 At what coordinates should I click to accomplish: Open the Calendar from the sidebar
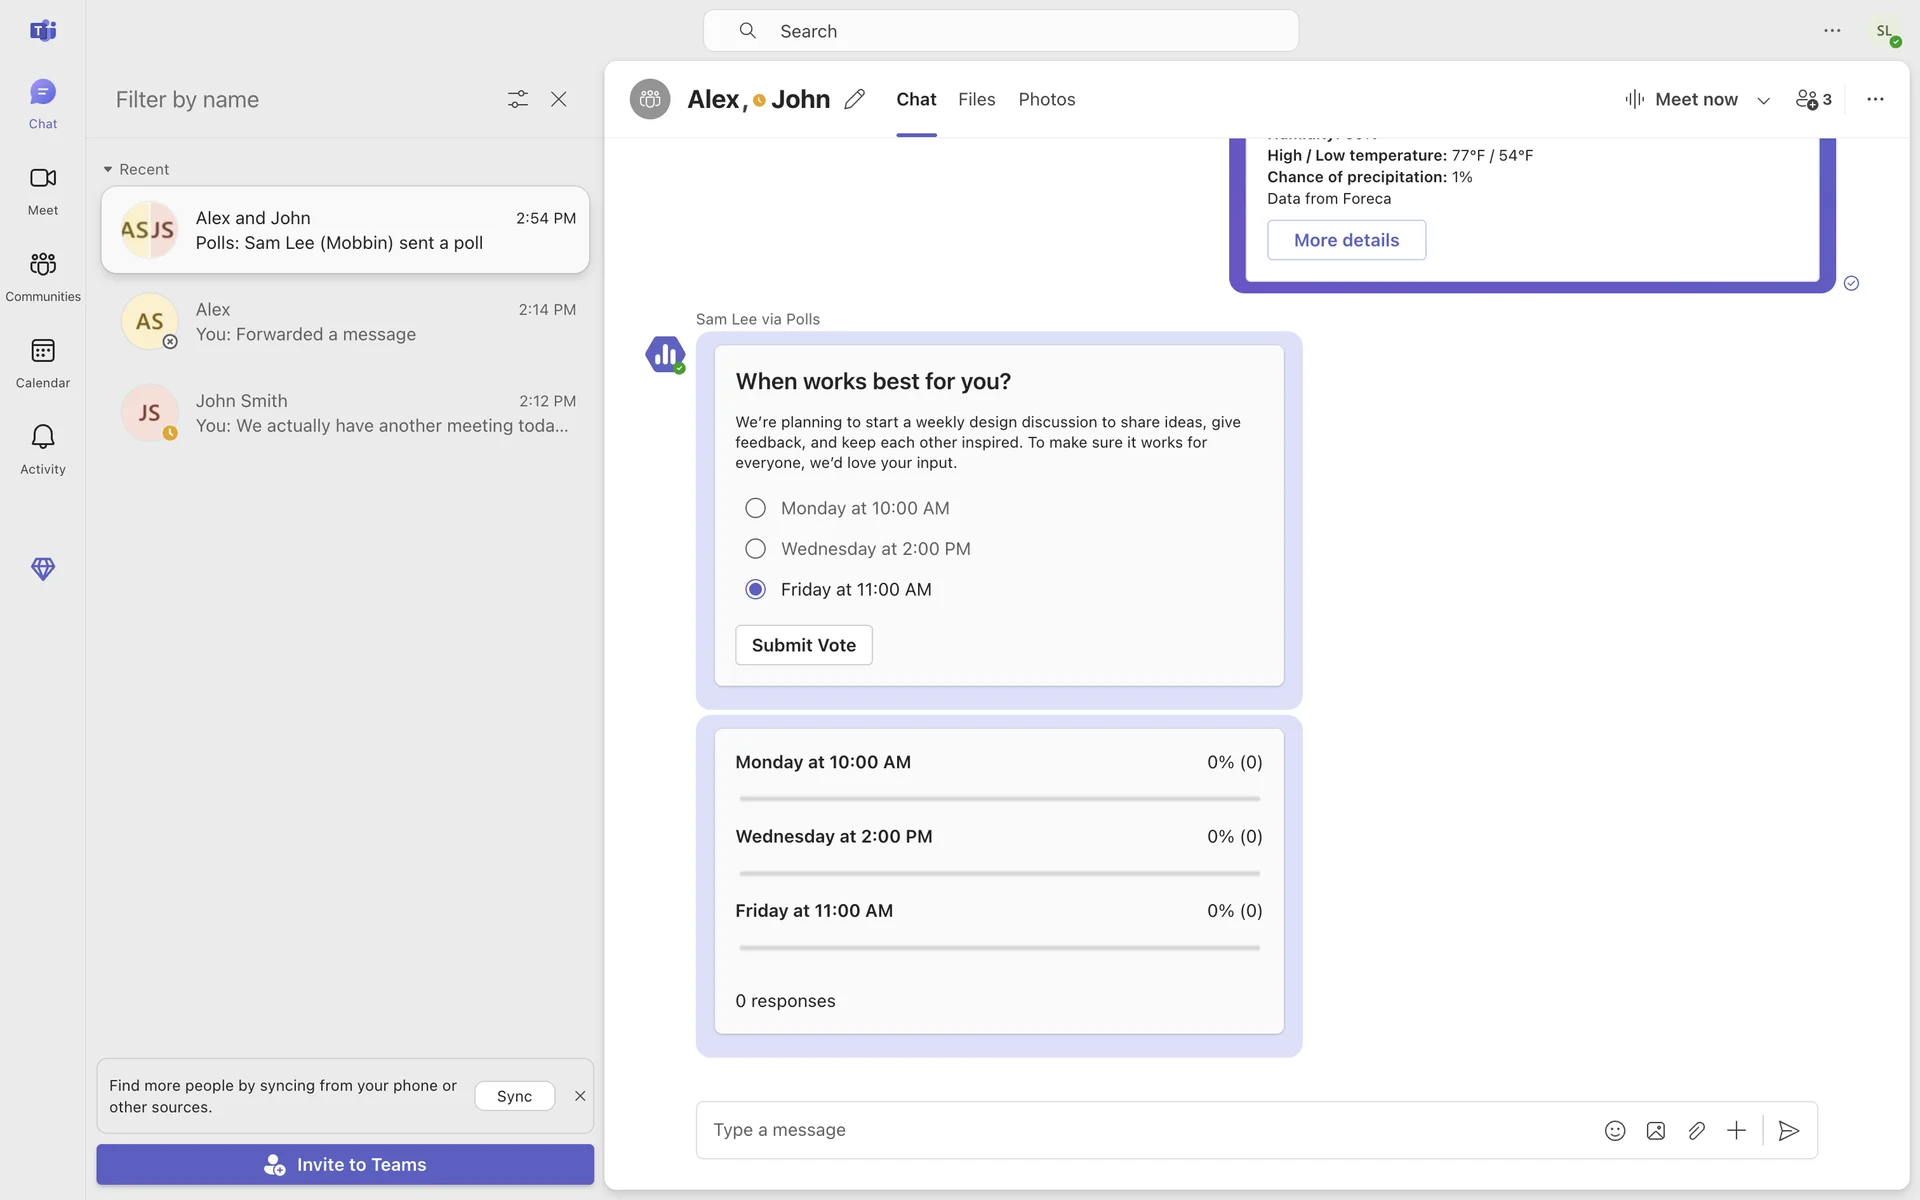coord(42,362)
